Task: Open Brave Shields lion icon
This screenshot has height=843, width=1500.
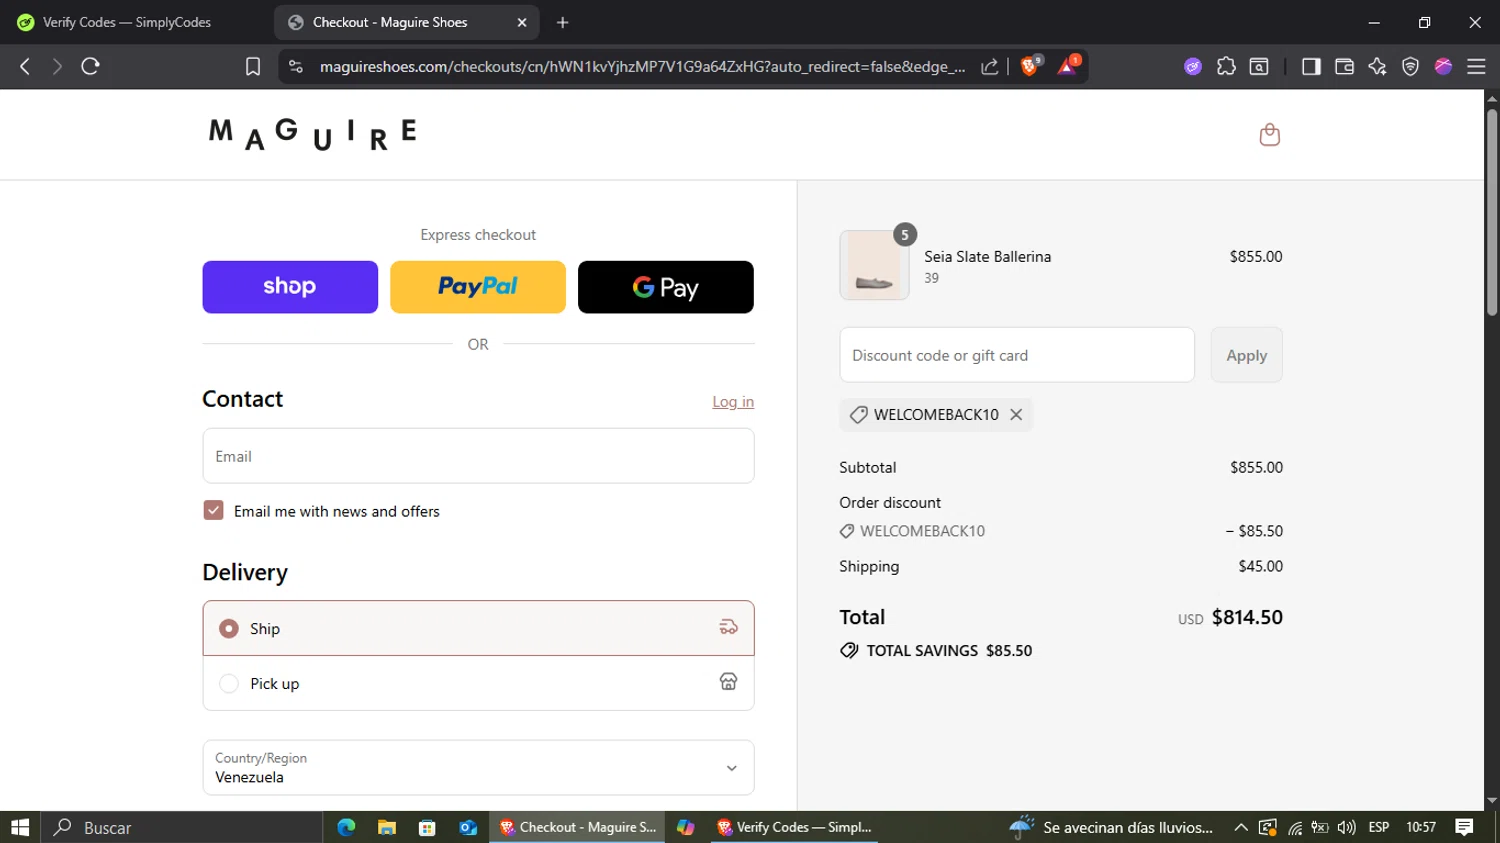Action: click(1030, 66)
